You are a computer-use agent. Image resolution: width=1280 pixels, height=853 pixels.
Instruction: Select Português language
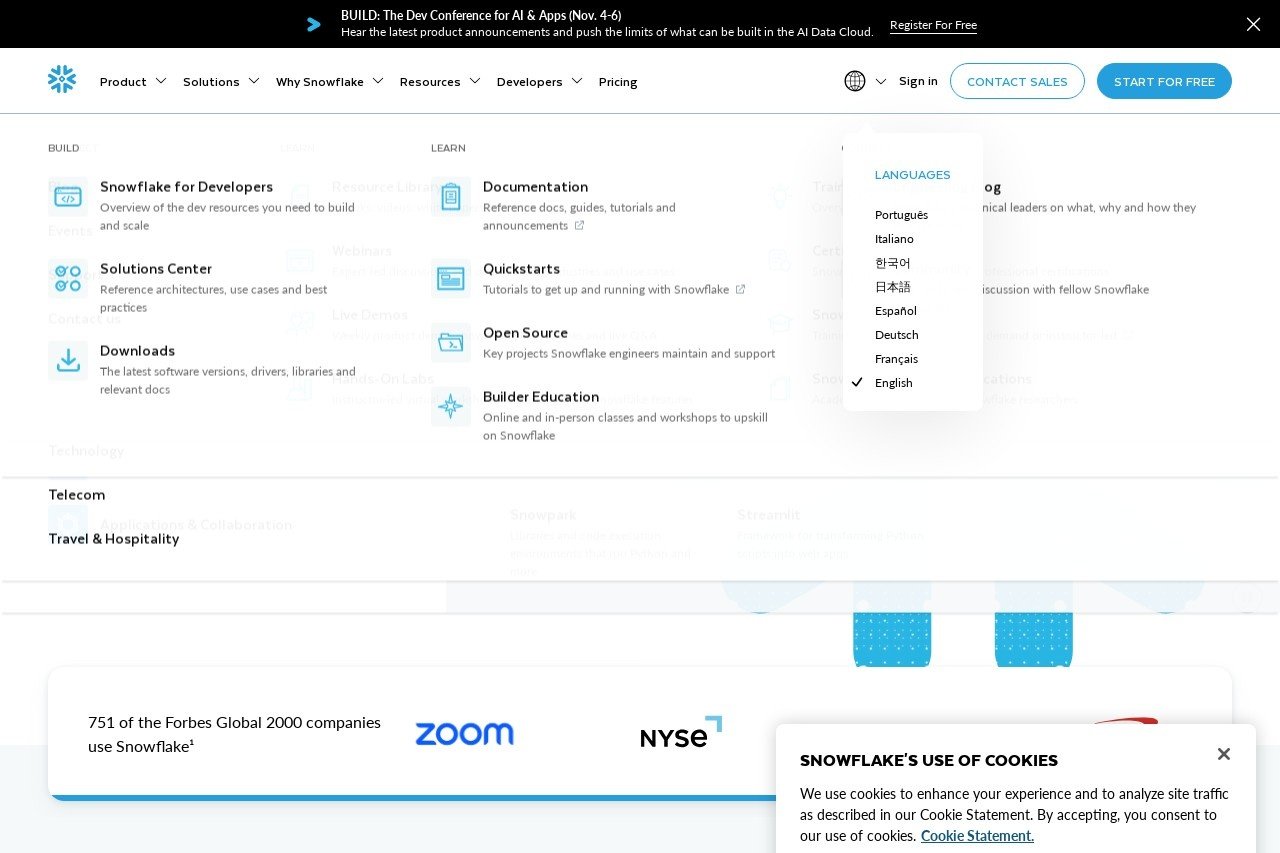coord(901,215)
